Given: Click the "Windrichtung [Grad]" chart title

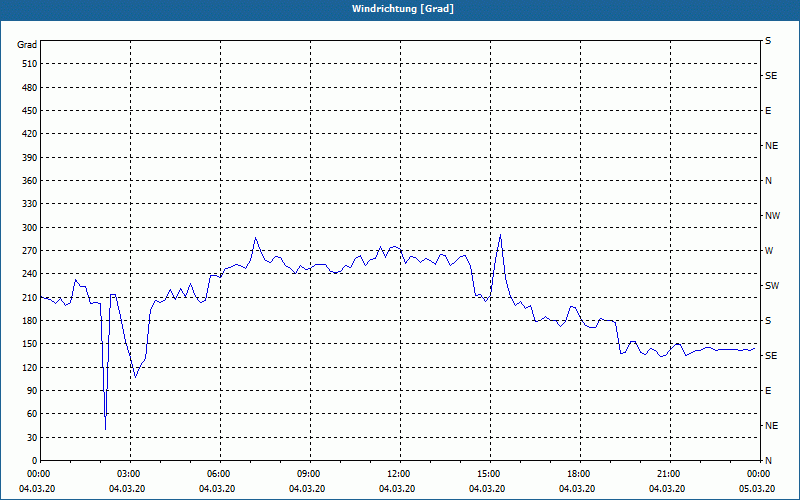Looking at the screenshot, I should coord(403,9).
